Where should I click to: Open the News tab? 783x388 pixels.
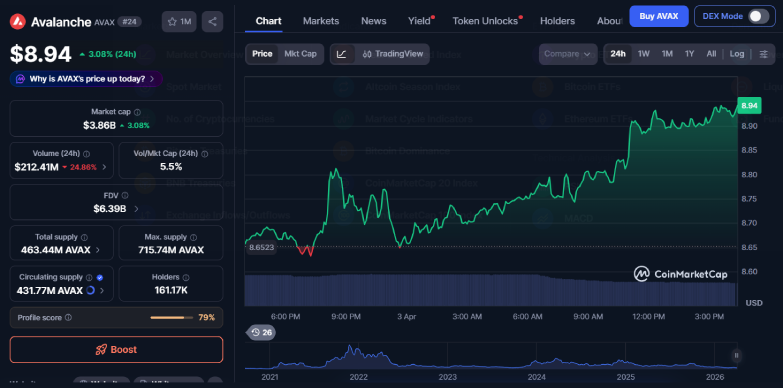[374, 21]
